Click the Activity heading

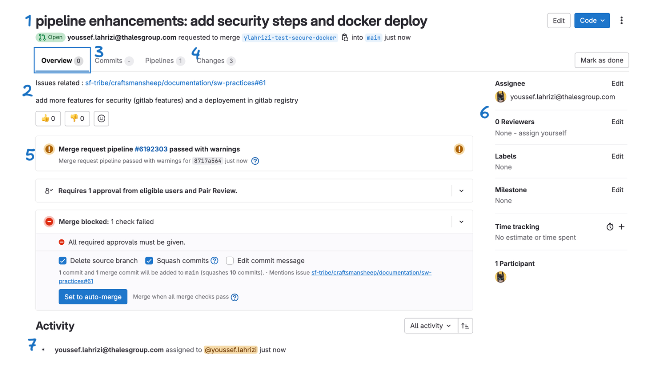click(x=55, y=325)
